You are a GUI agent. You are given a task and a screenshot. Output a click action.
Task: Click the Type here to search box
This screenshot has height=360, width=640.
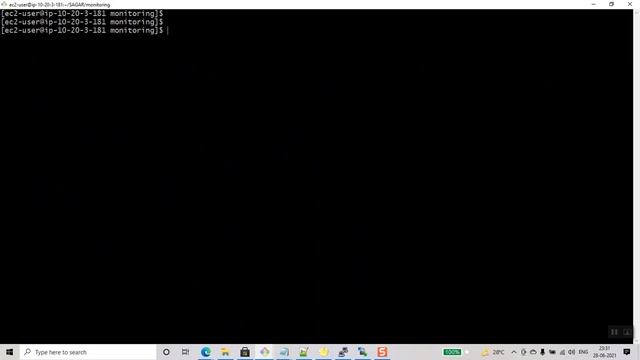88,352
